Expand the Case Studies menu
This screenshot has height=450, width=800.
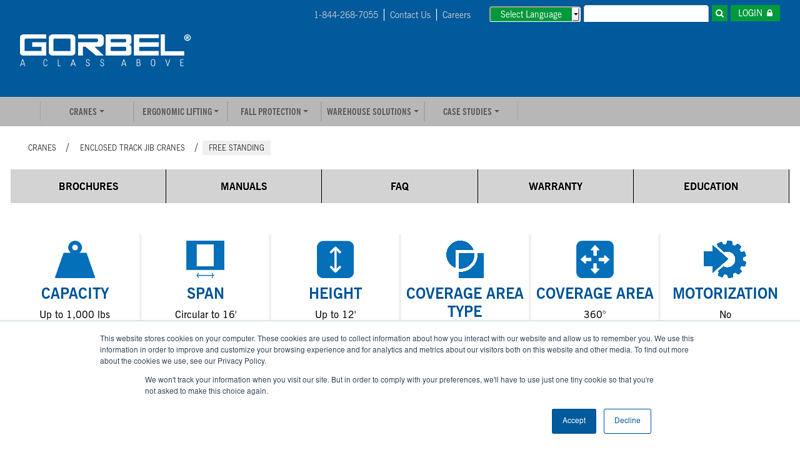click(471, 112)
